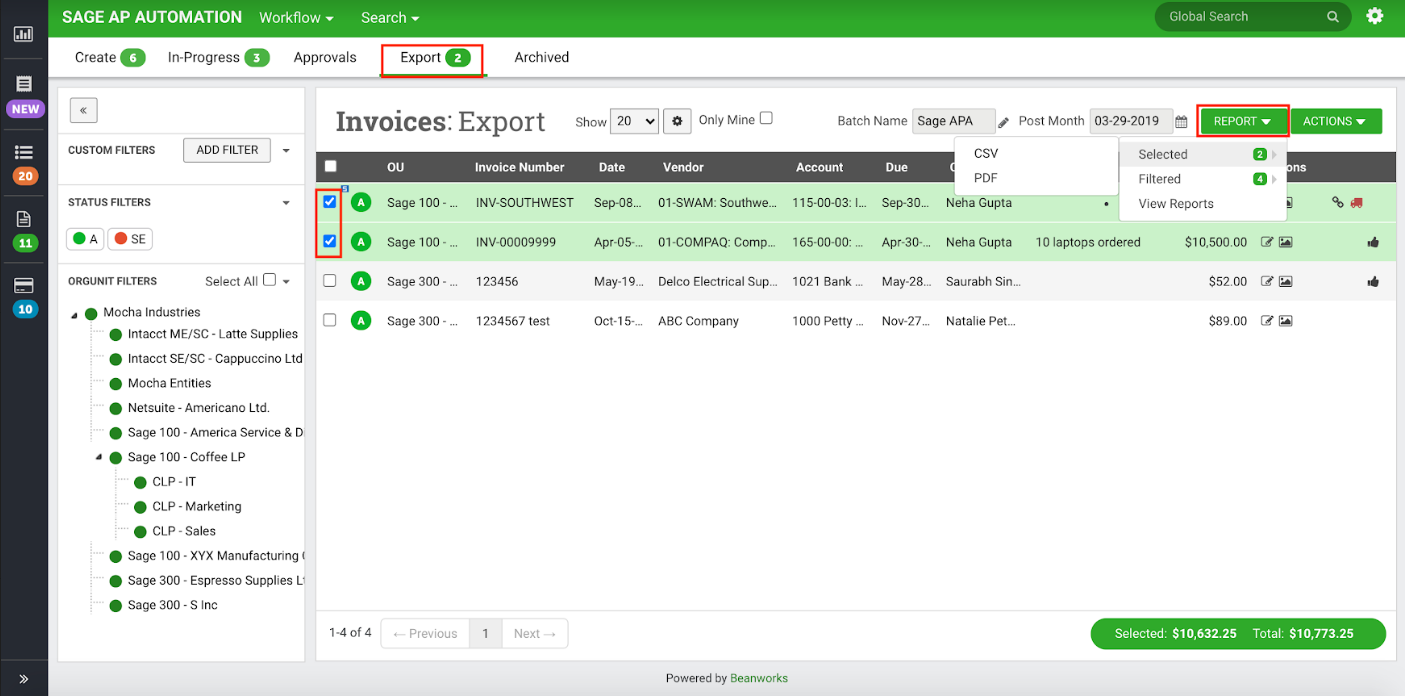This screenshot has width=1405, height=696.
Task: Click red truck icon on INV-SOUTHWEST row
Action: point(1356,202)
